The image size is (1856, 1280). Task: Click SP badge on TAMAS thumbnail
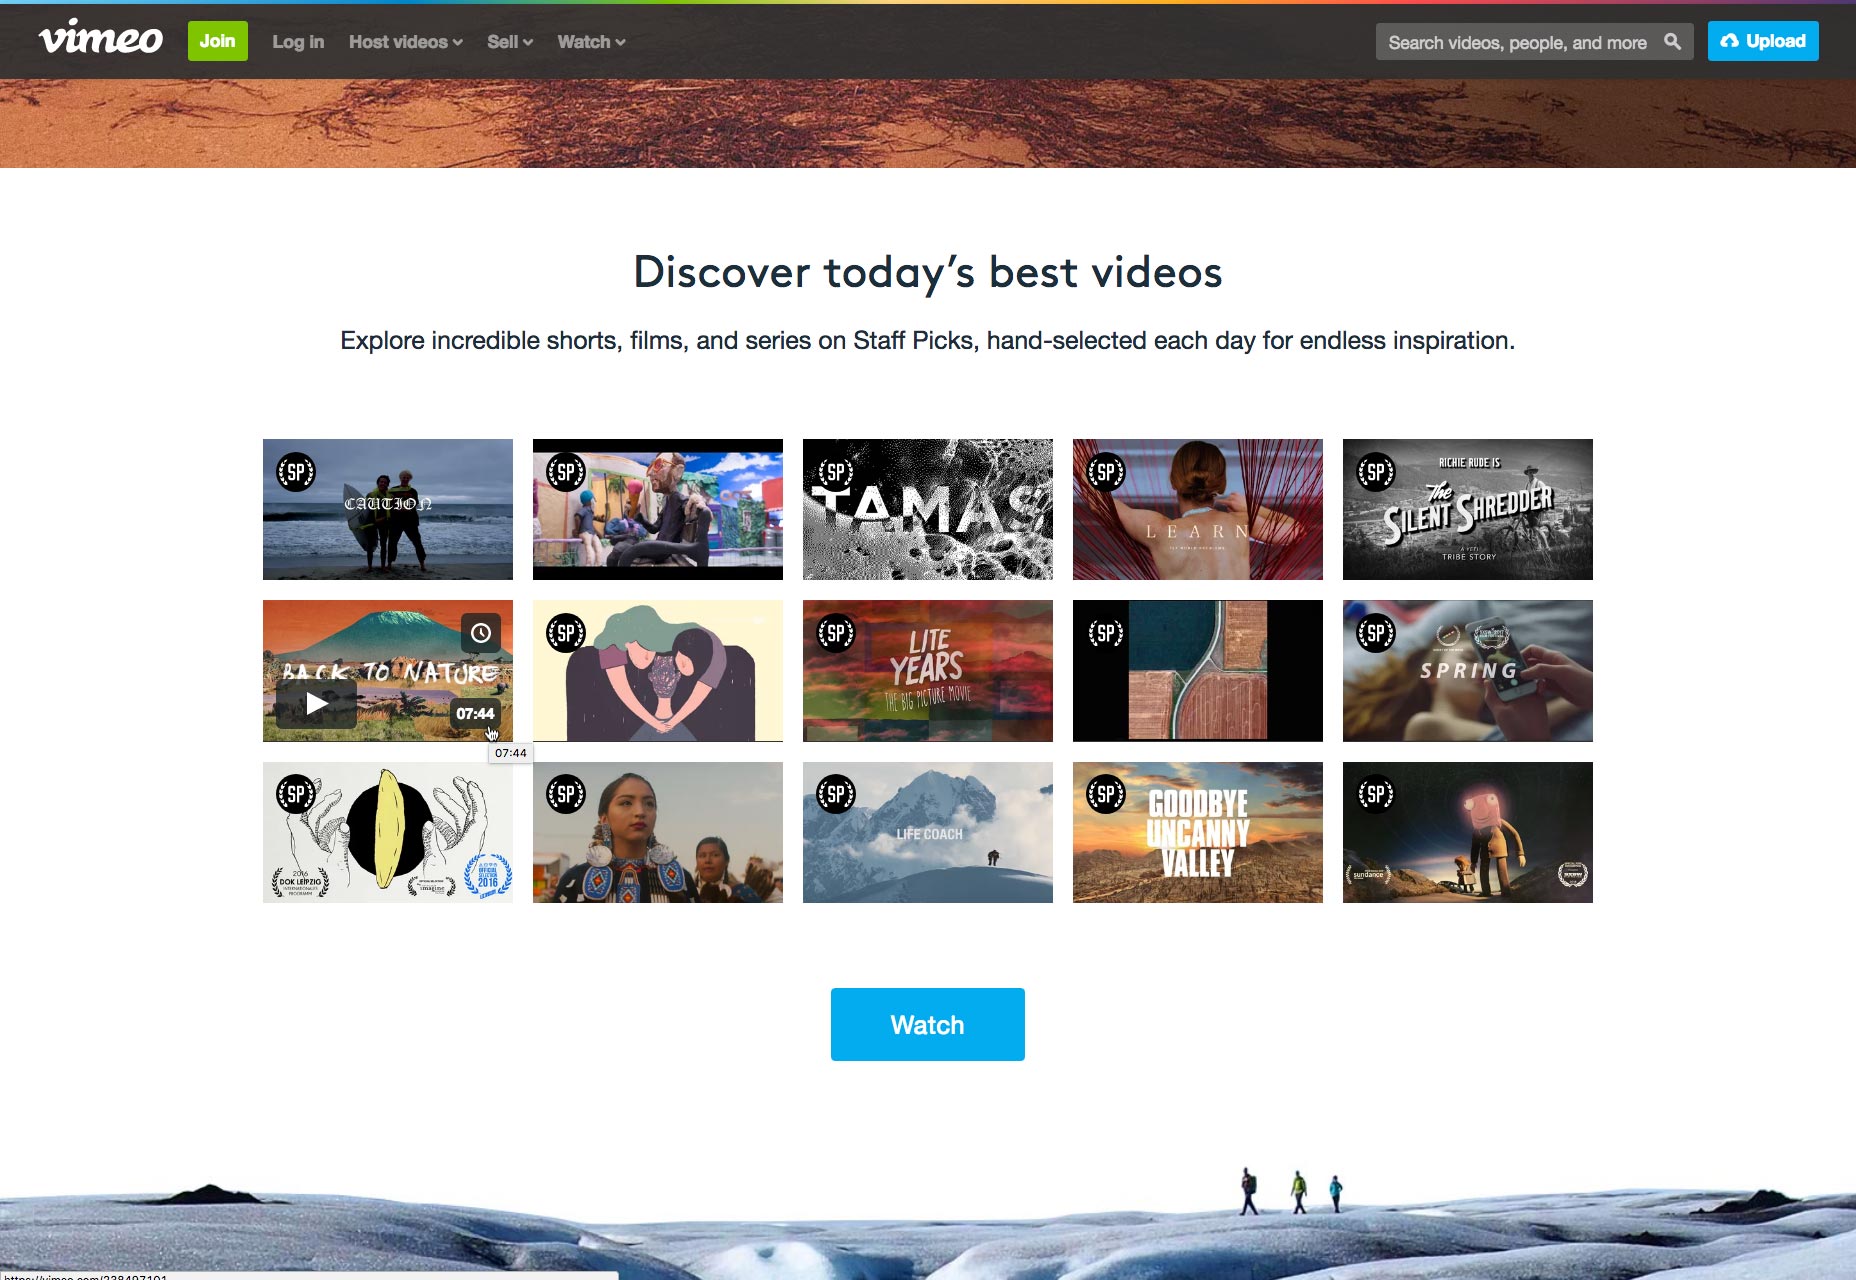pyautogui.click(x=836, y=472)
